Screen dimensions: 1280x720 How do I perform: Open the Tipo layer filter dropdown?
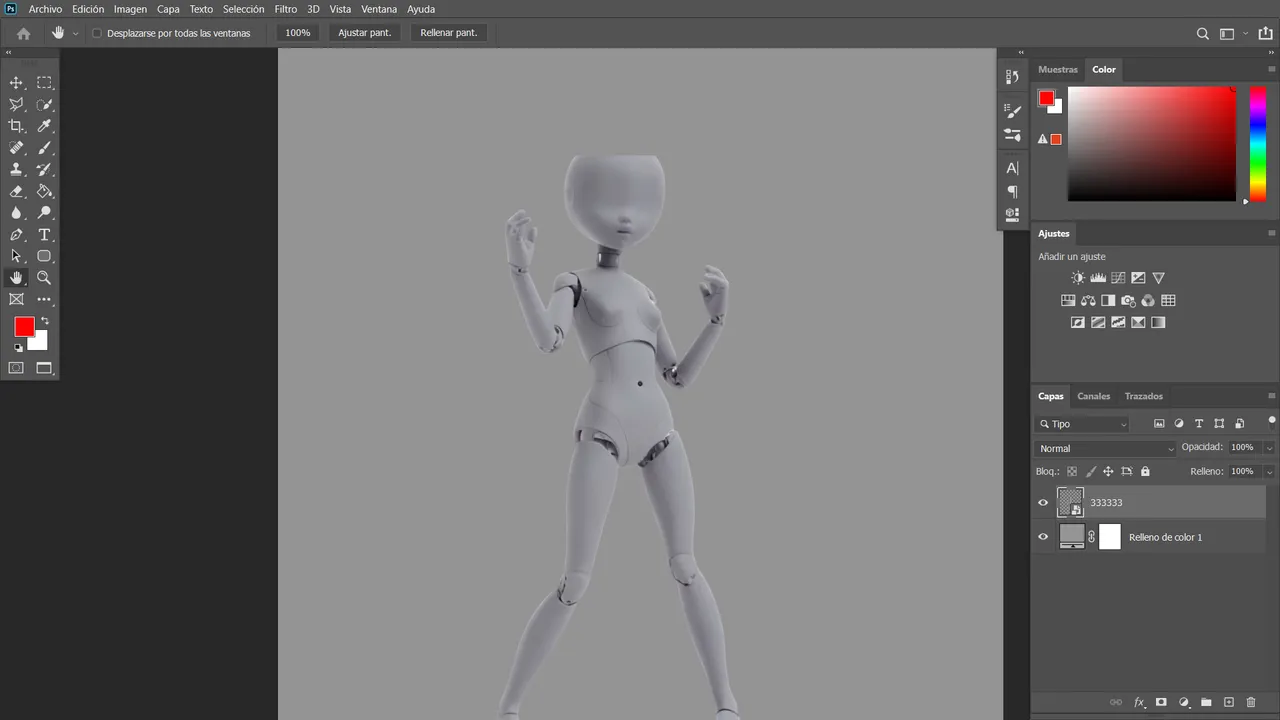[1083, 424]
